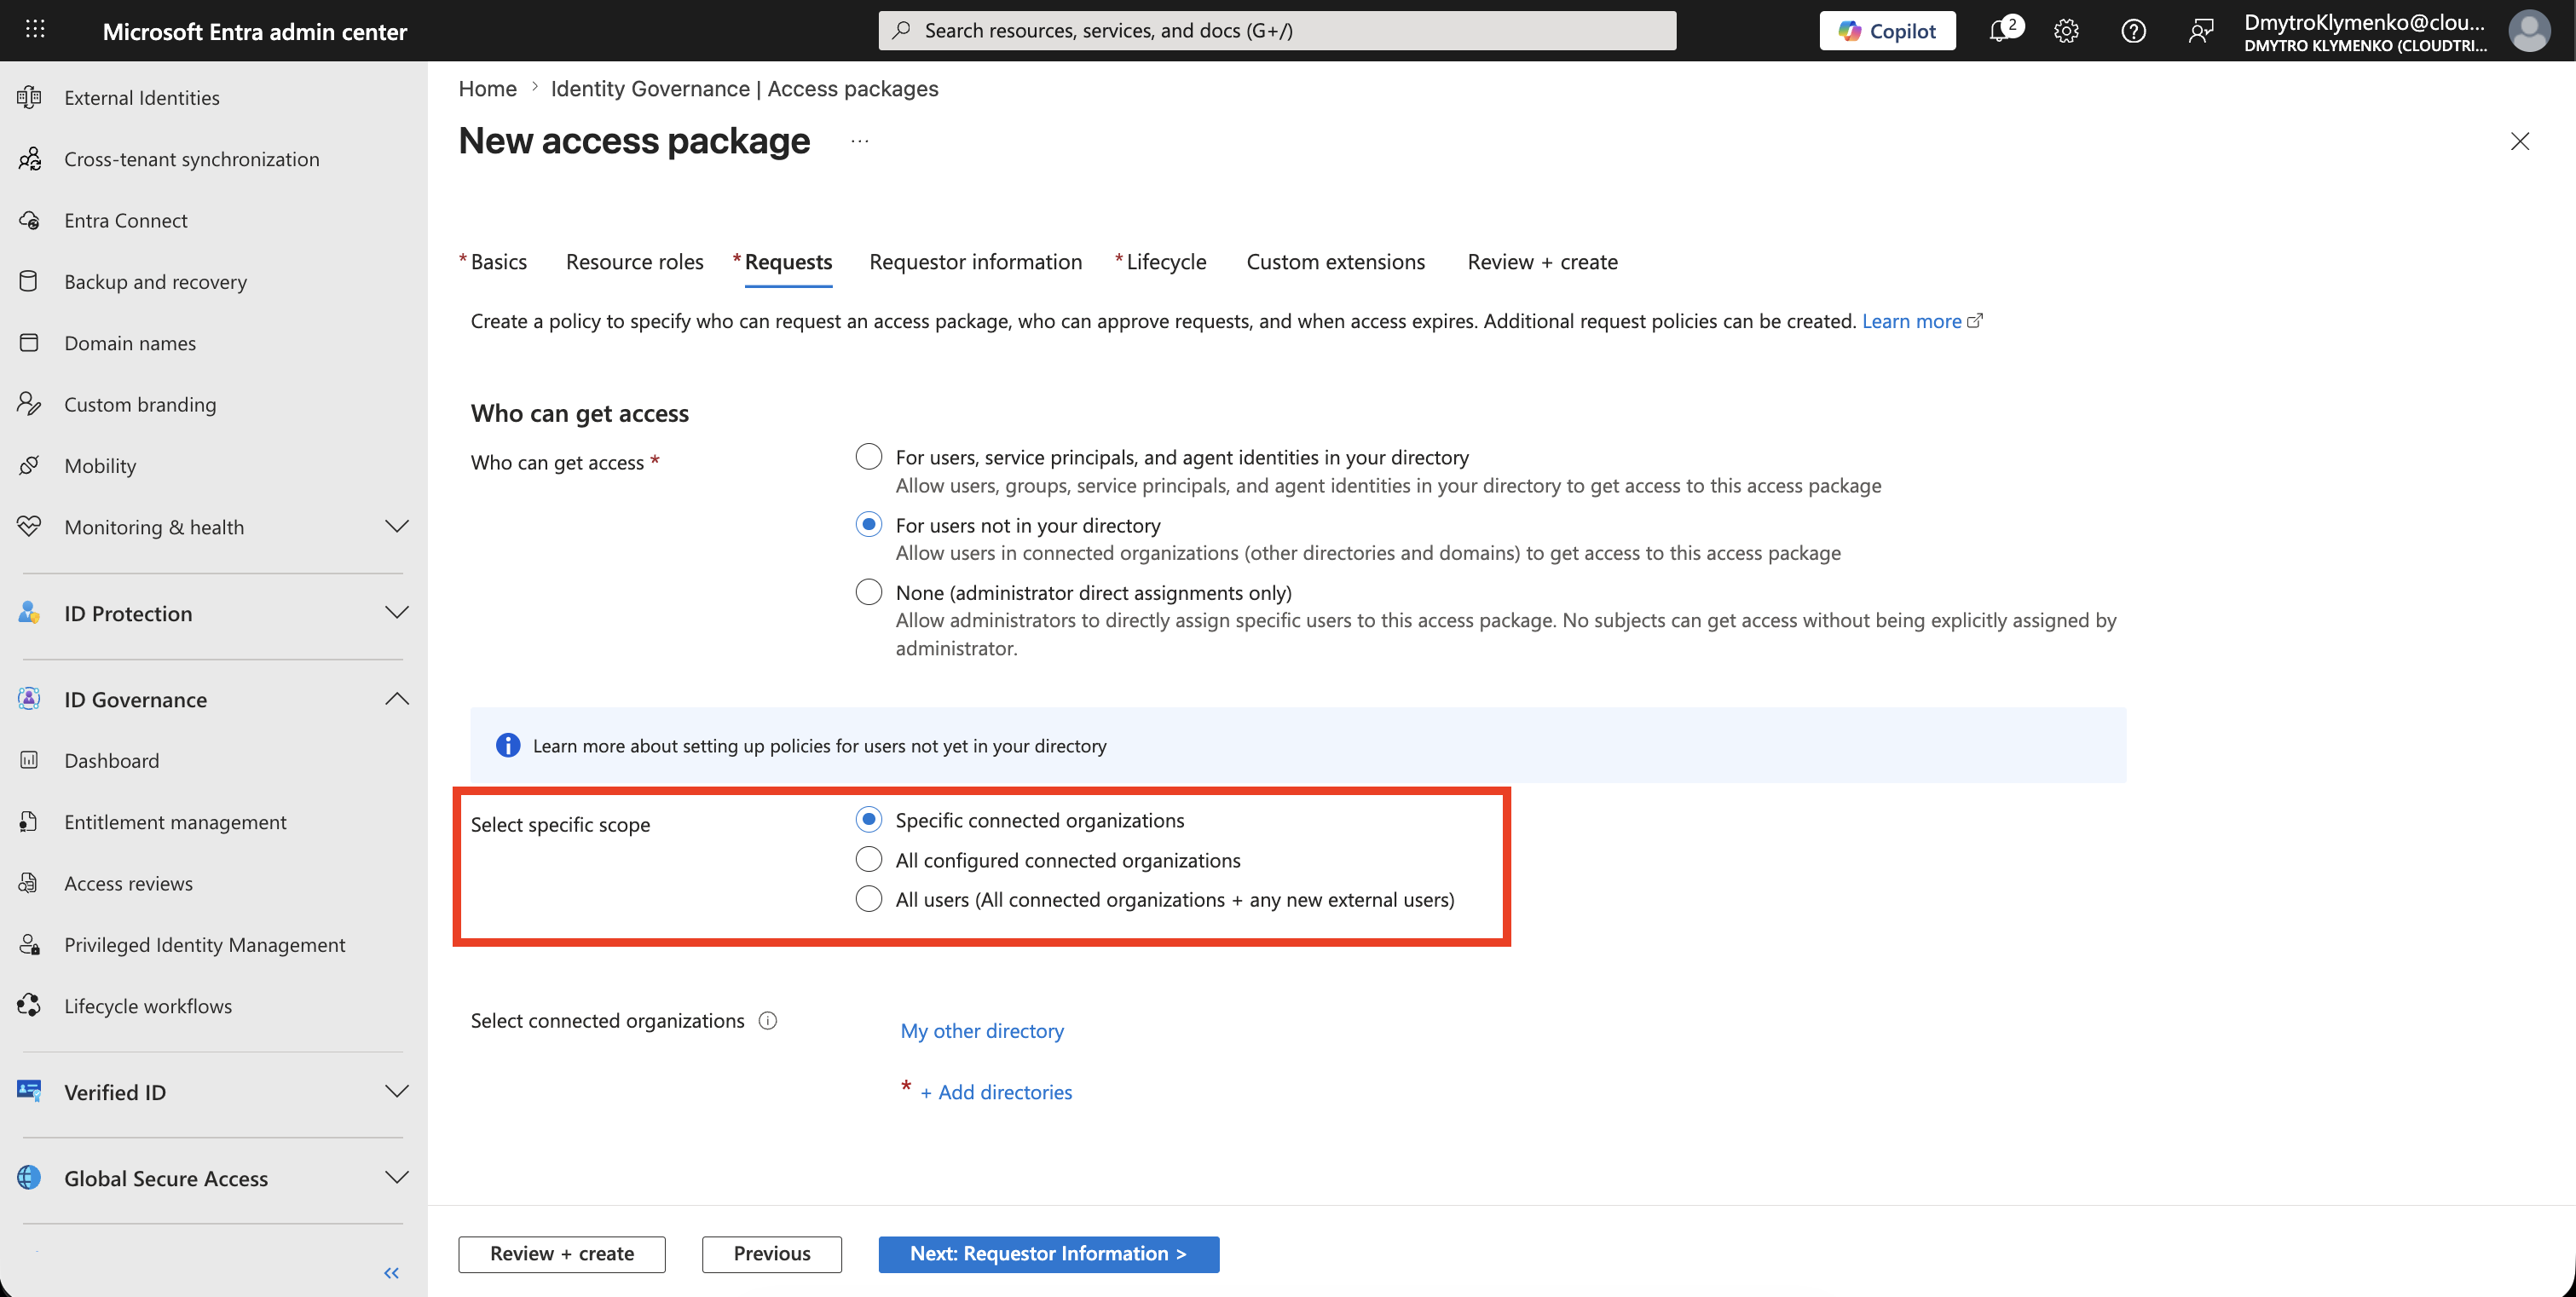The height and width of the screenshot is (1297, 2576).
Task: Click the Entitlement management icon
Action: pyautogui.click(x=29, y=822)
